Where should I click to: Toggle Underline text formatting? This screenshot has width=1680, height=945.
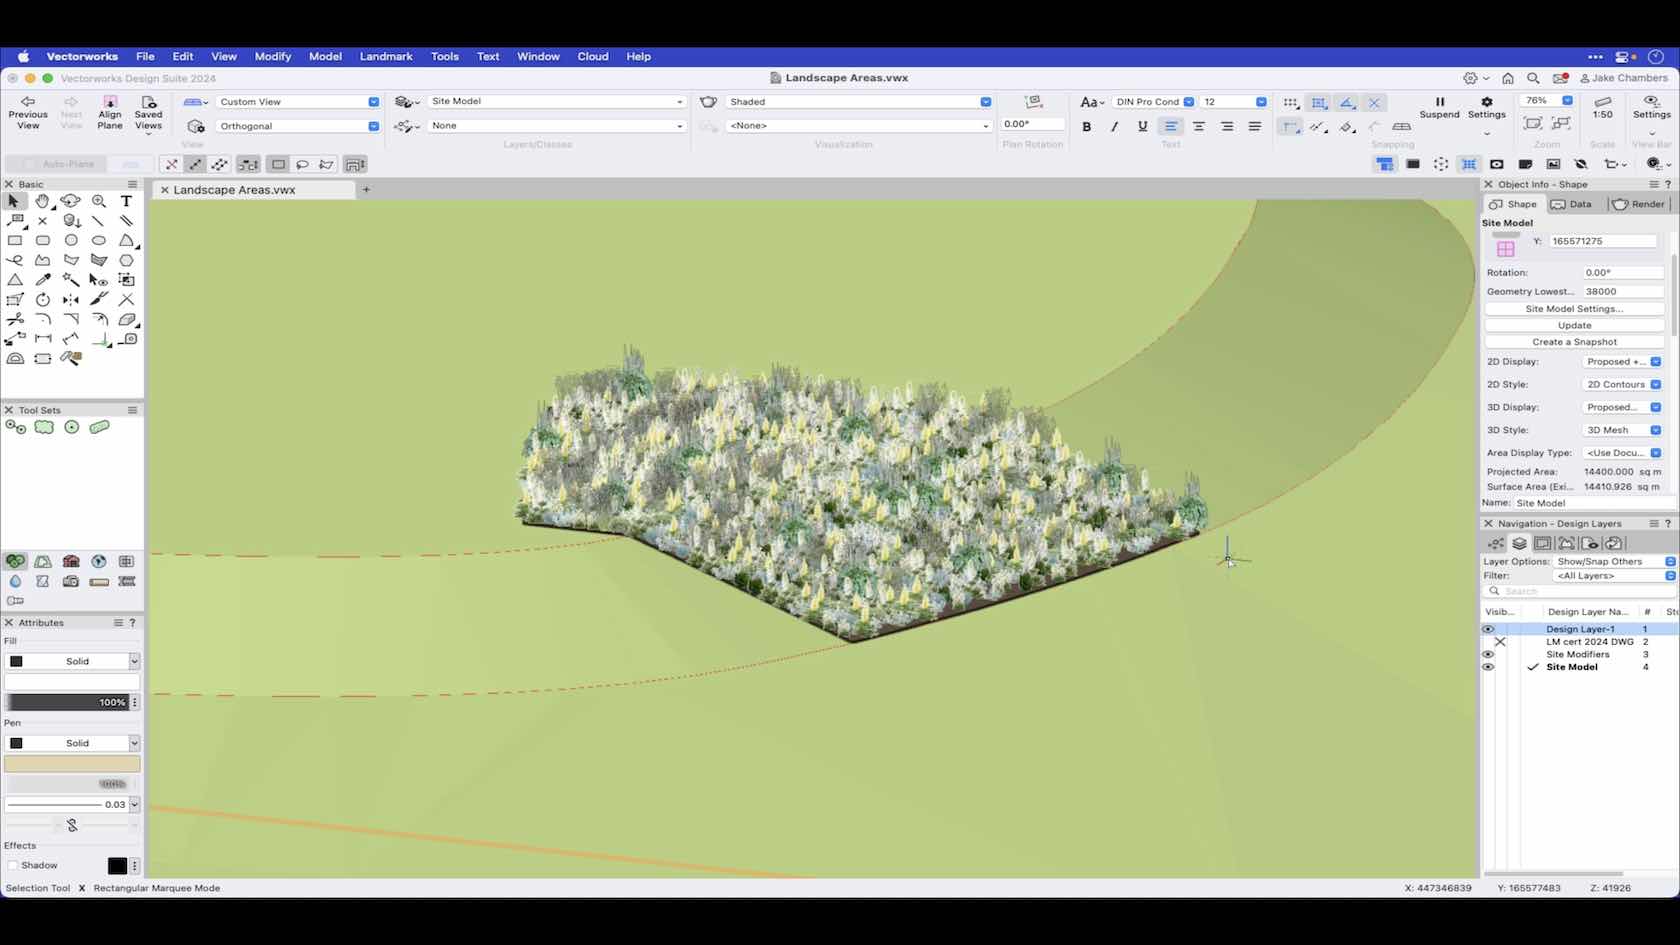[x=1142, y=127]
